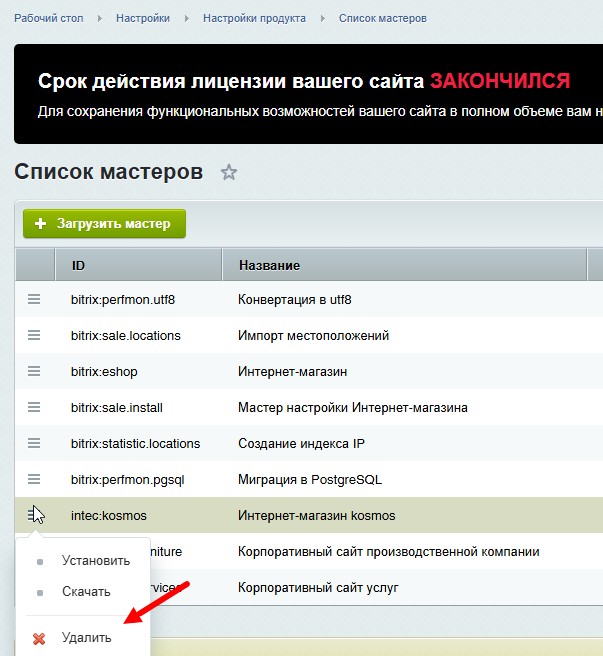603x656 pixels.
Task: Open row menu for bitrix:perfmon.pgsql
Action: click(x=34, y=479)
